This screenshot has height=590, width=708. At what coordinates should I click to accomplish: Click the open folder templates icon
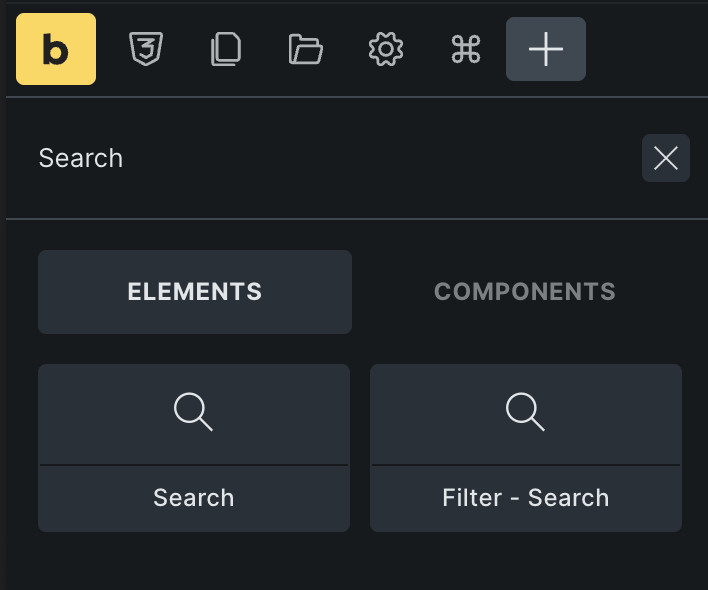pyautogui.click(x=306, y=49)
